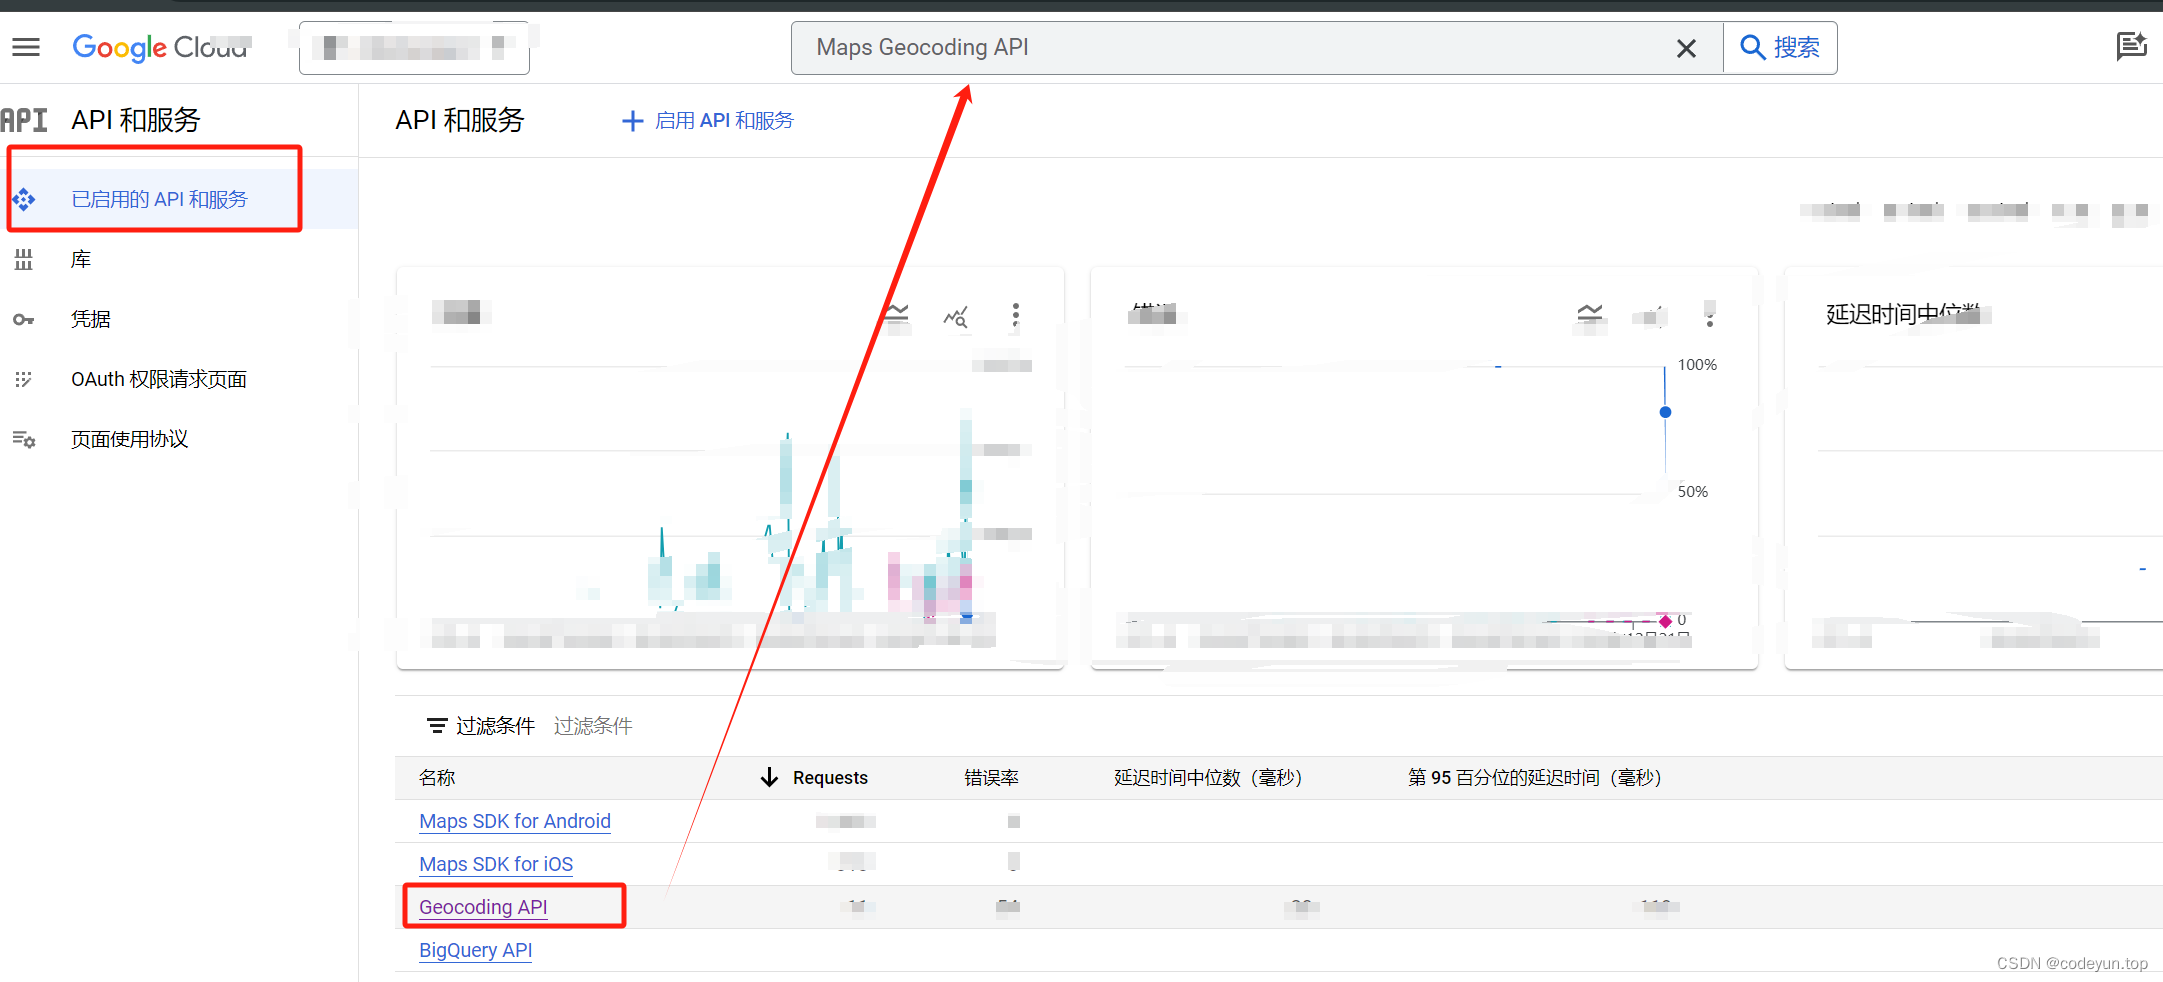Open Maps SDK for Android link
The image size is (2163, 982).
point(515,821)
